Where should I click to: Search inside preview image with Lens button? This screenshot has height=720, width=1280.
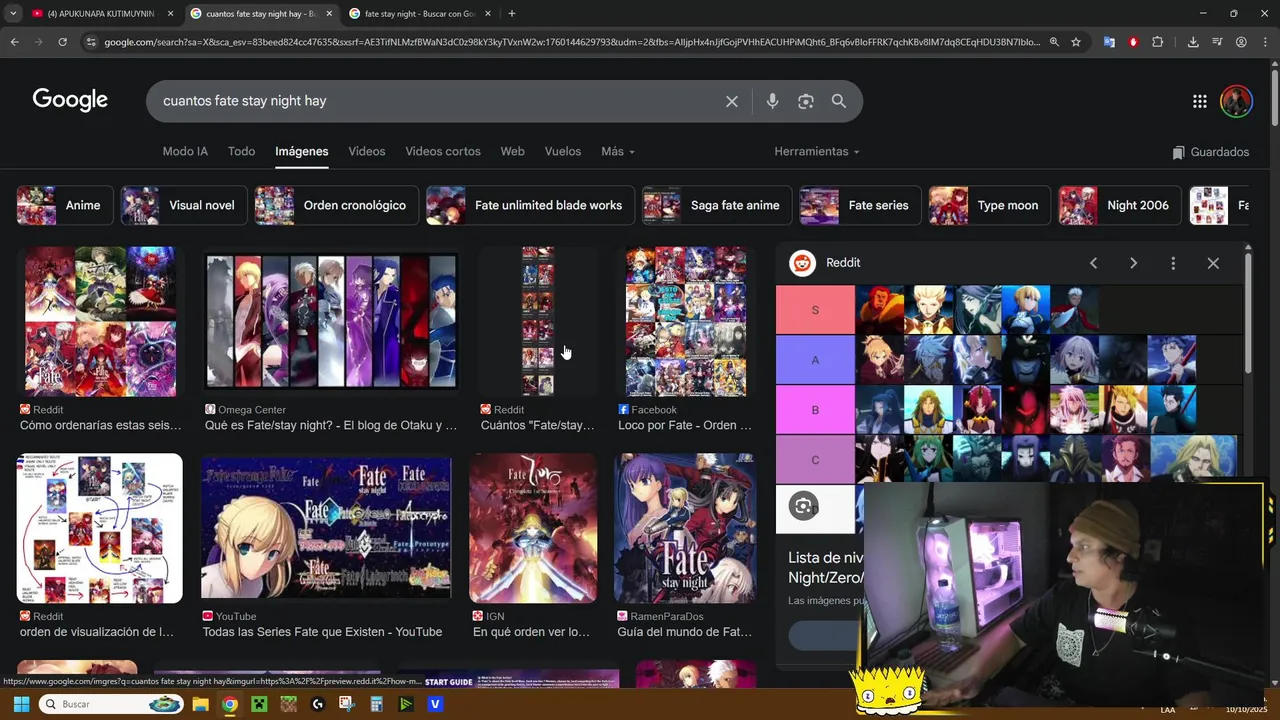point(803,506)
